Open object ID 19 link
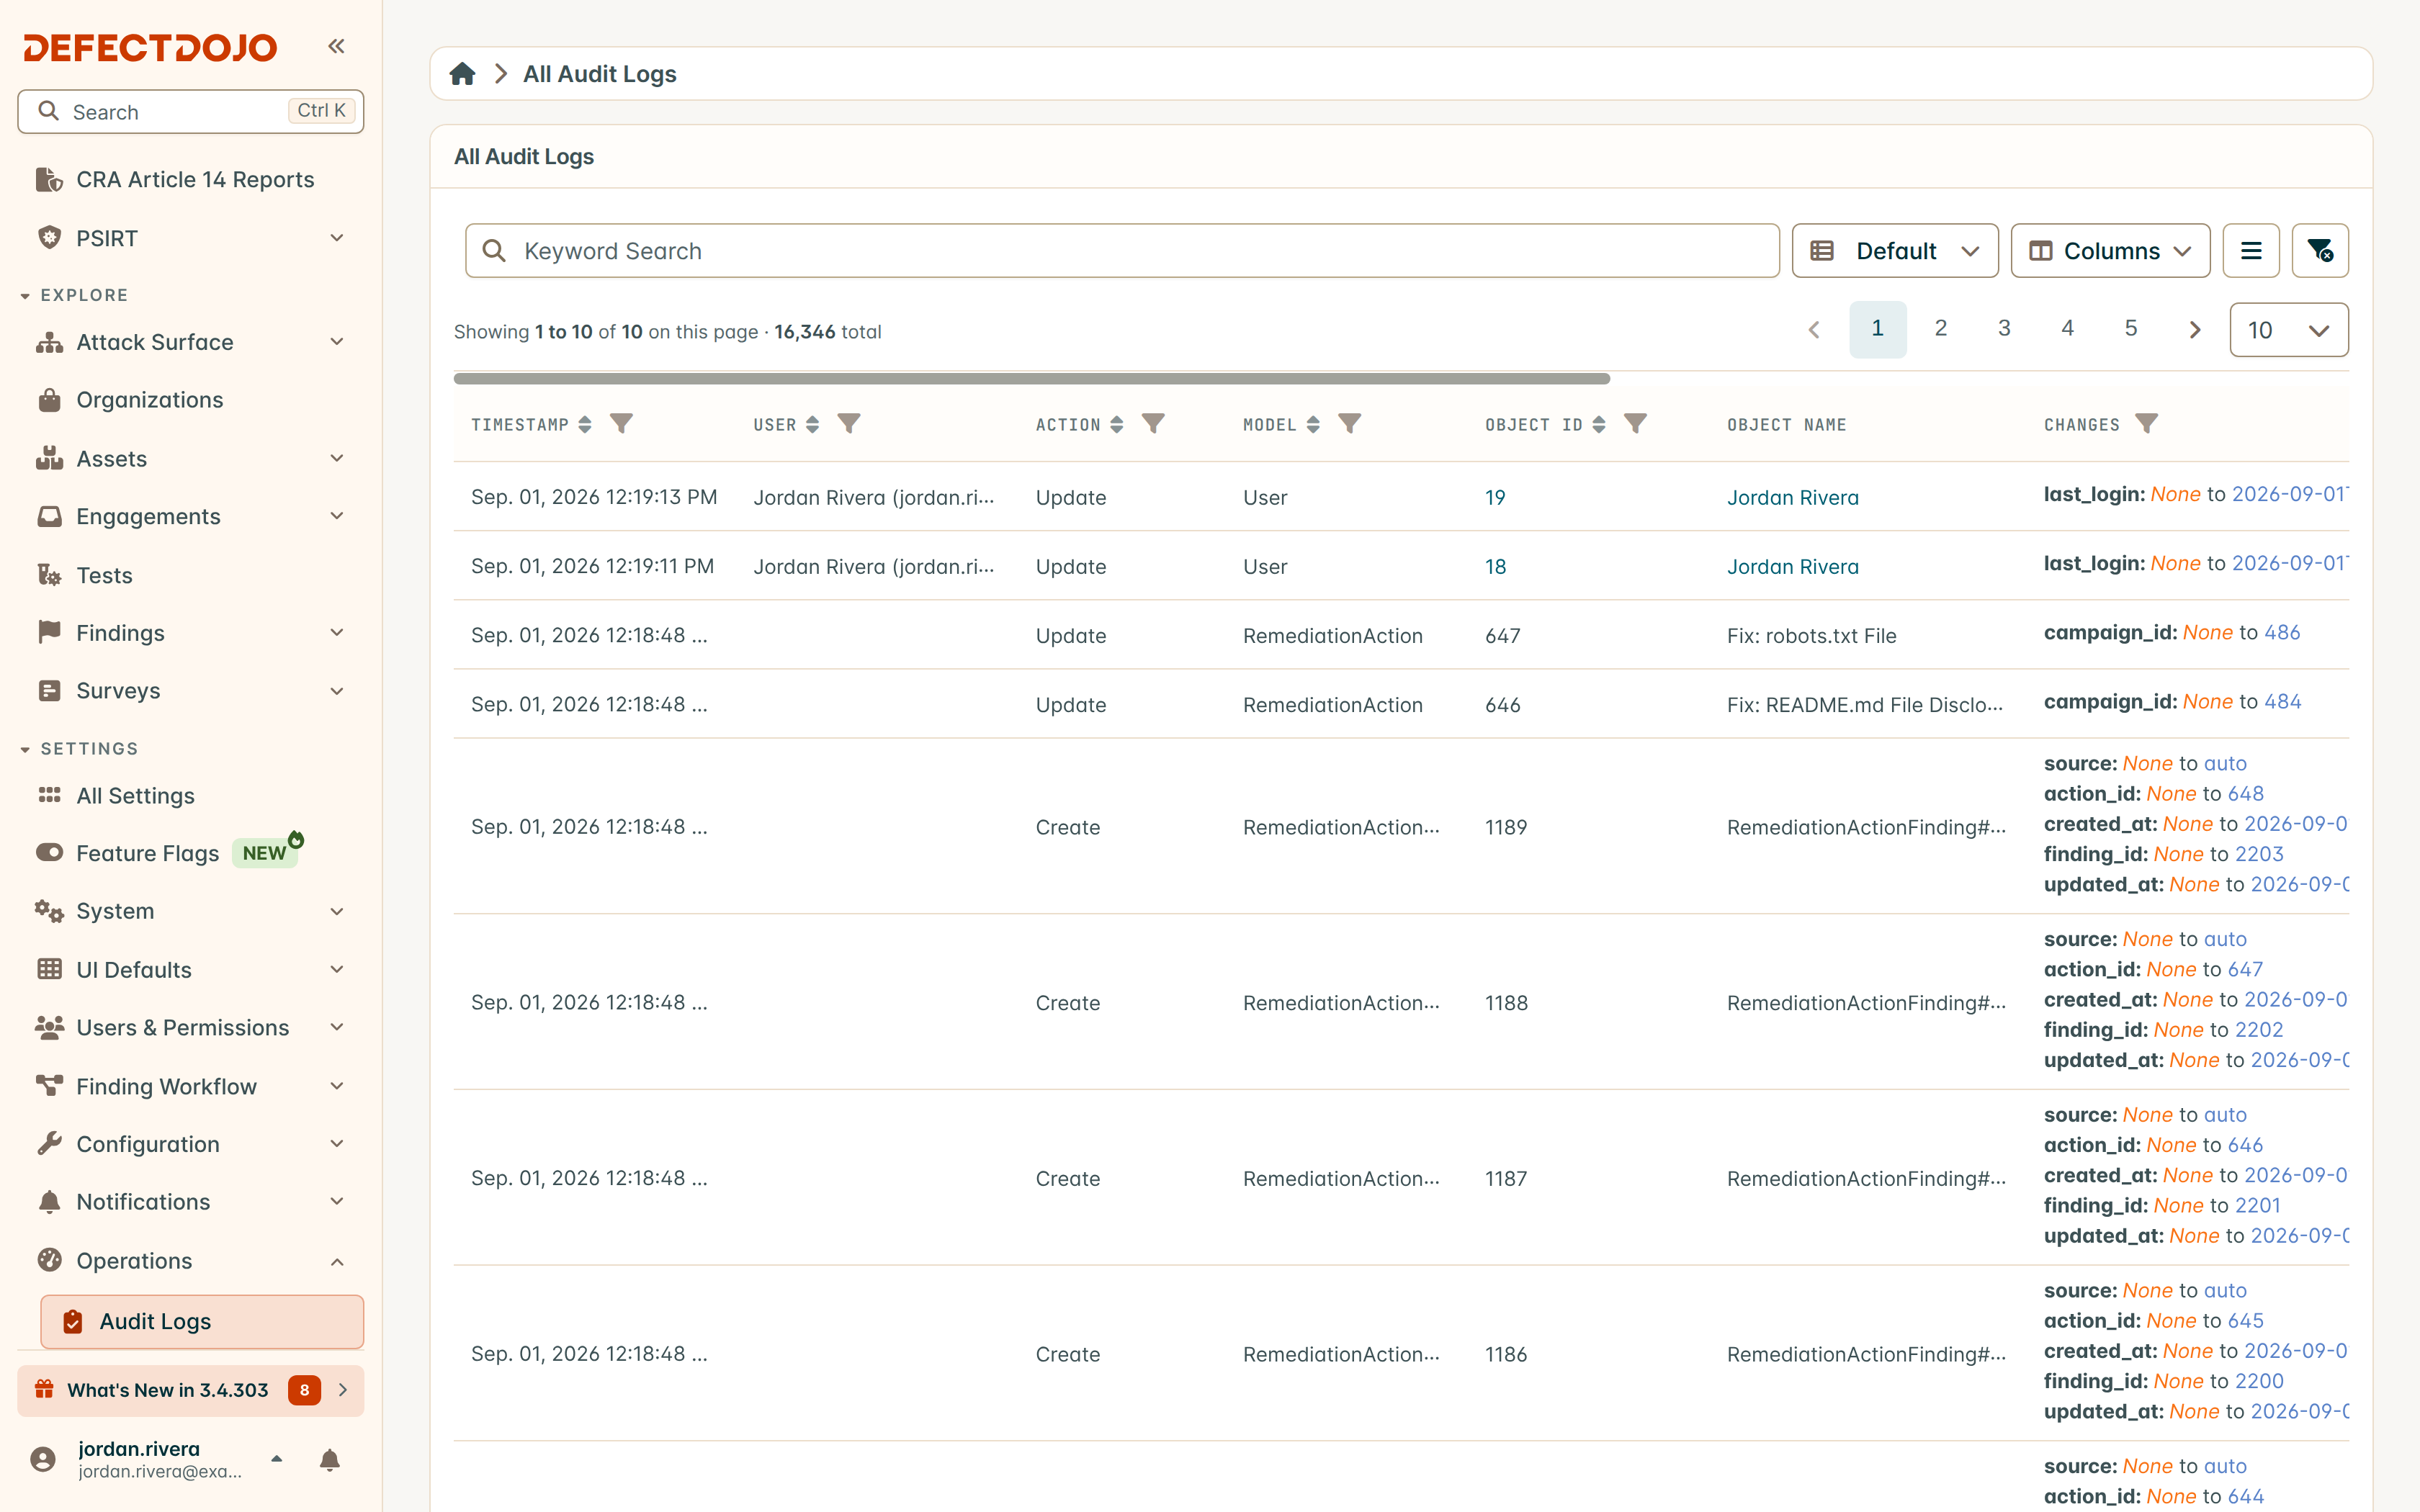Image resolution: width=2420 pixels, height=1512 pixels. click(1495, 497)
